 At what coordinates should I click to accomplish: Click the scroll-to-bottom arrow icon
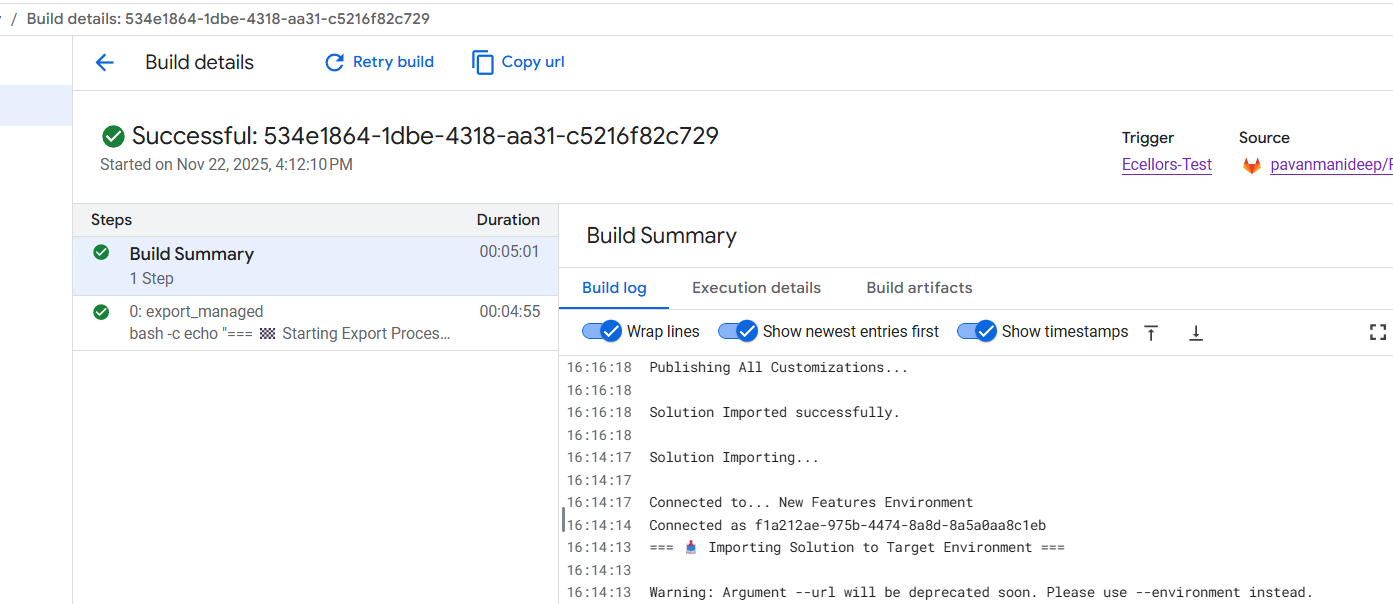pos(1195,333)
